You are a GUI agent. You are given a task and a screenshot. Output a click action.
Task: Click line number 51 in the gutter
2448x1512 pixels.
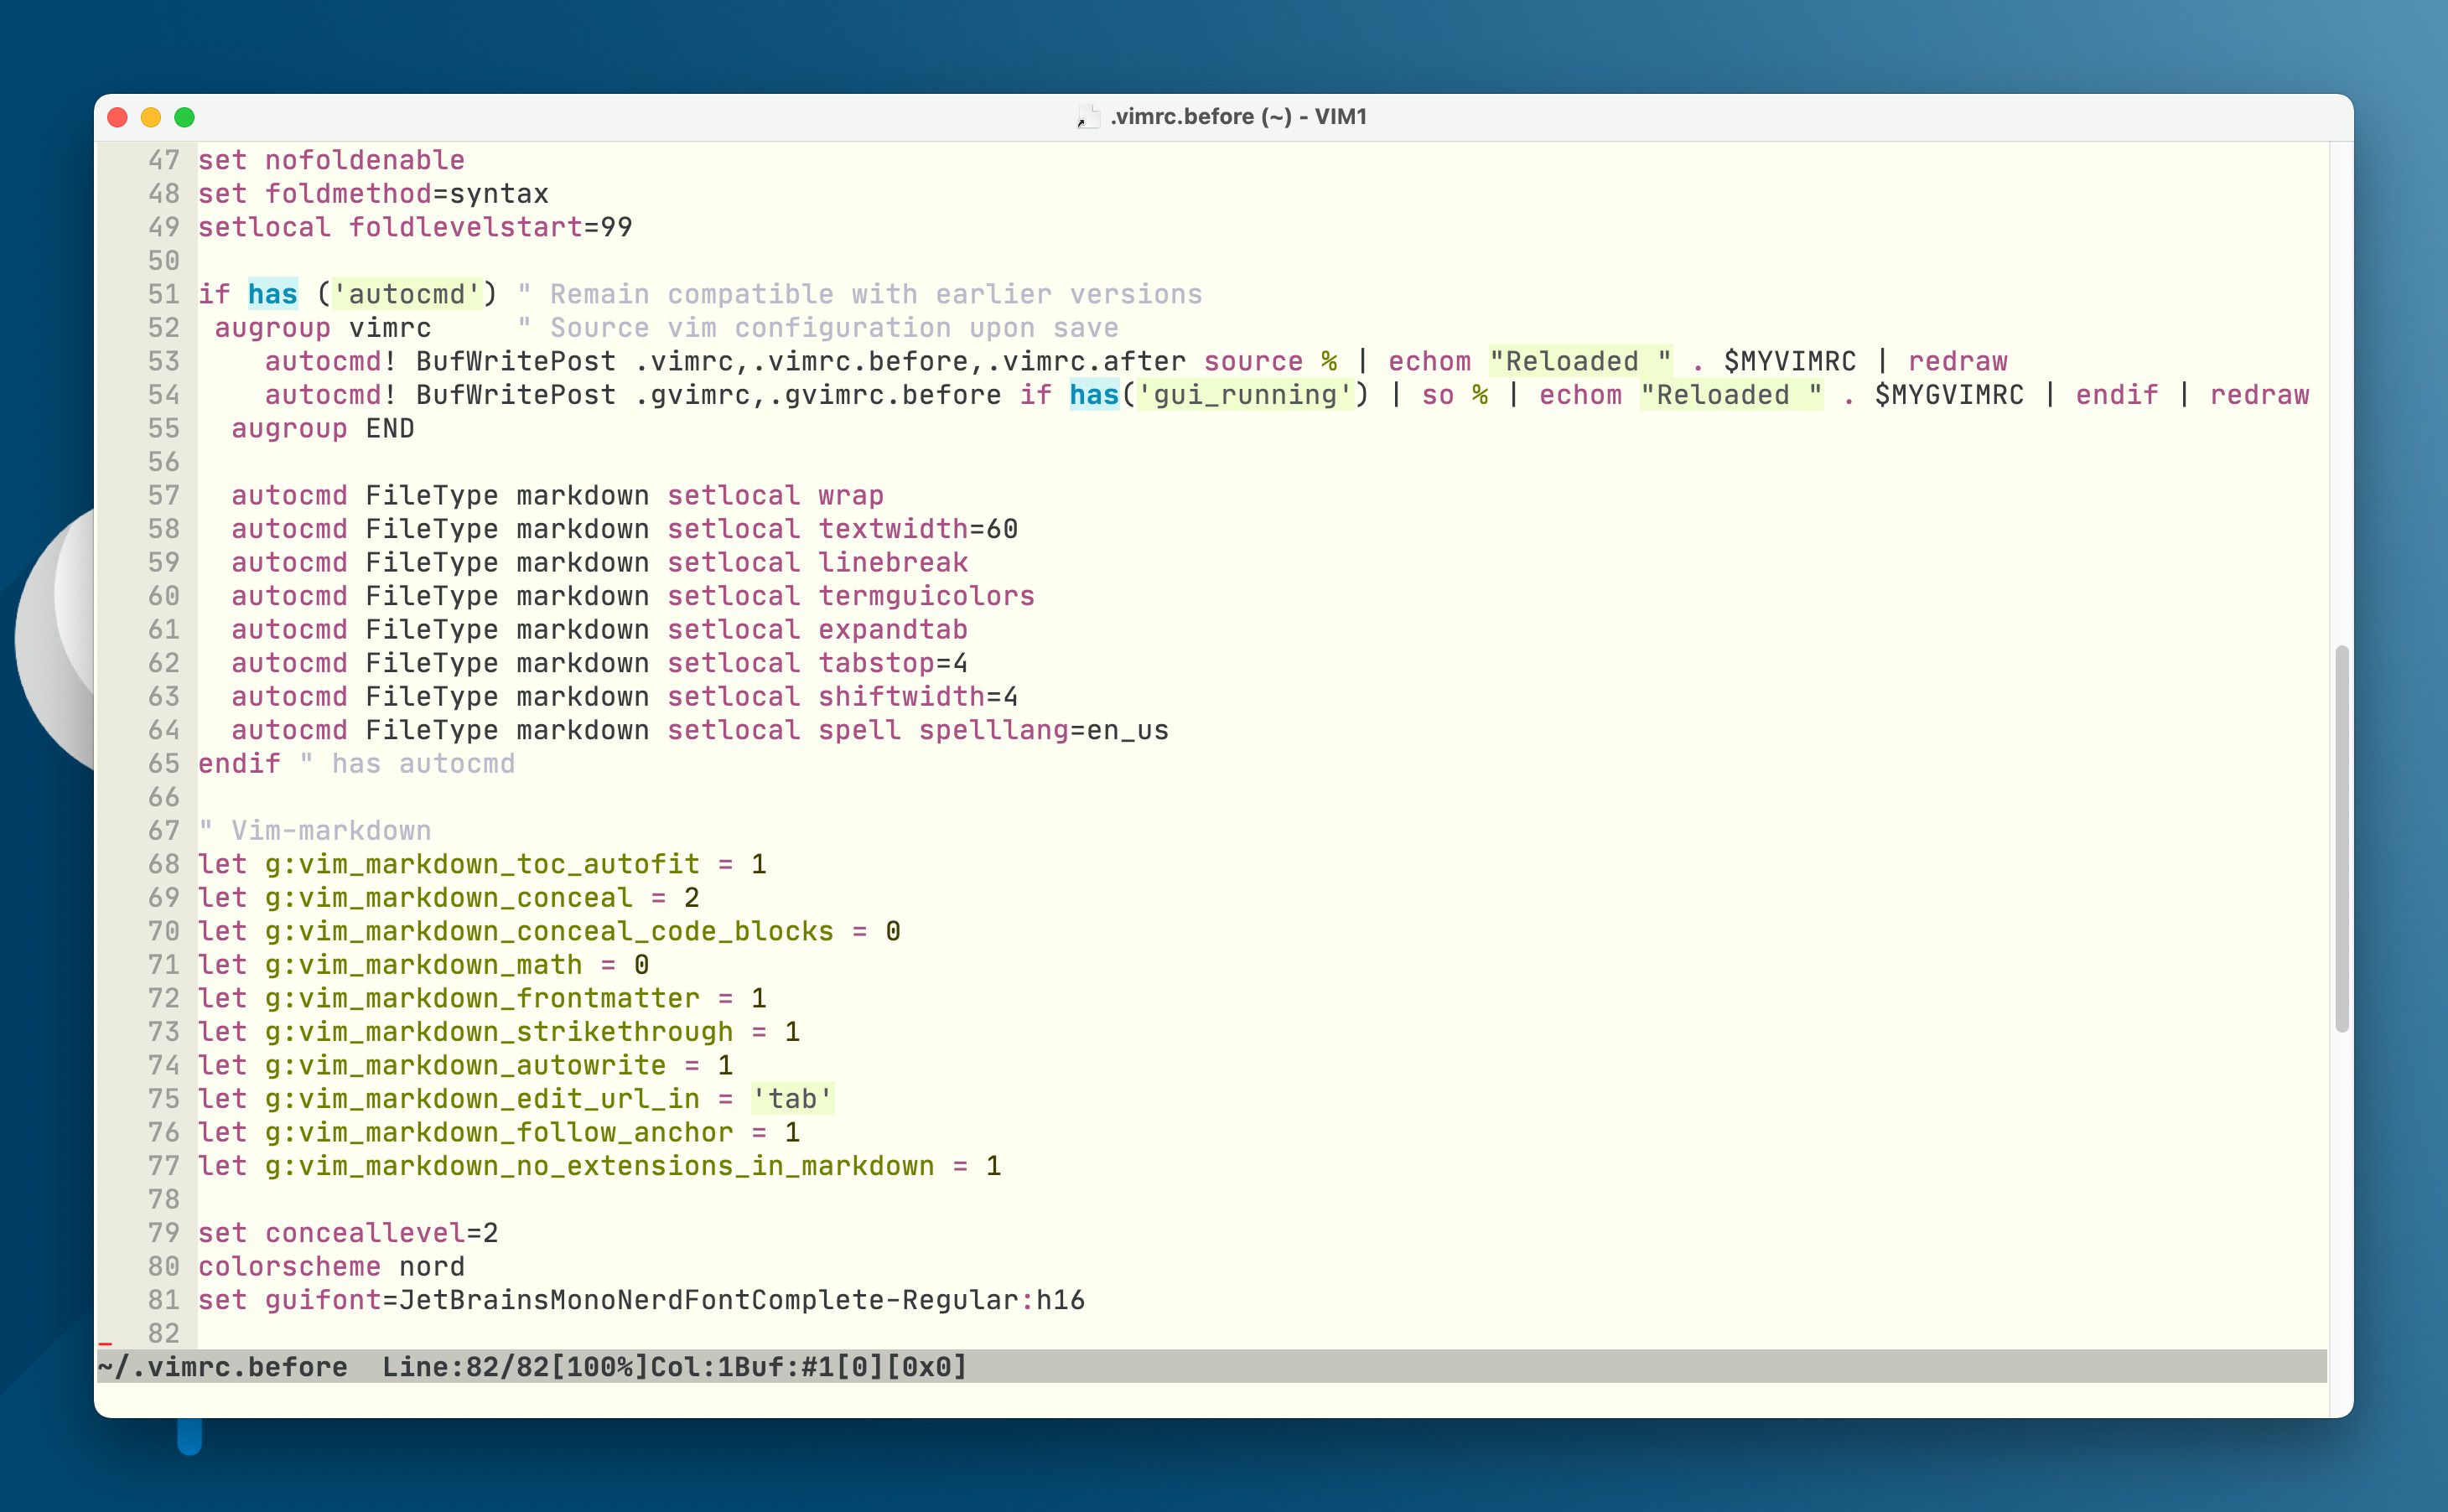click(163, 294)
